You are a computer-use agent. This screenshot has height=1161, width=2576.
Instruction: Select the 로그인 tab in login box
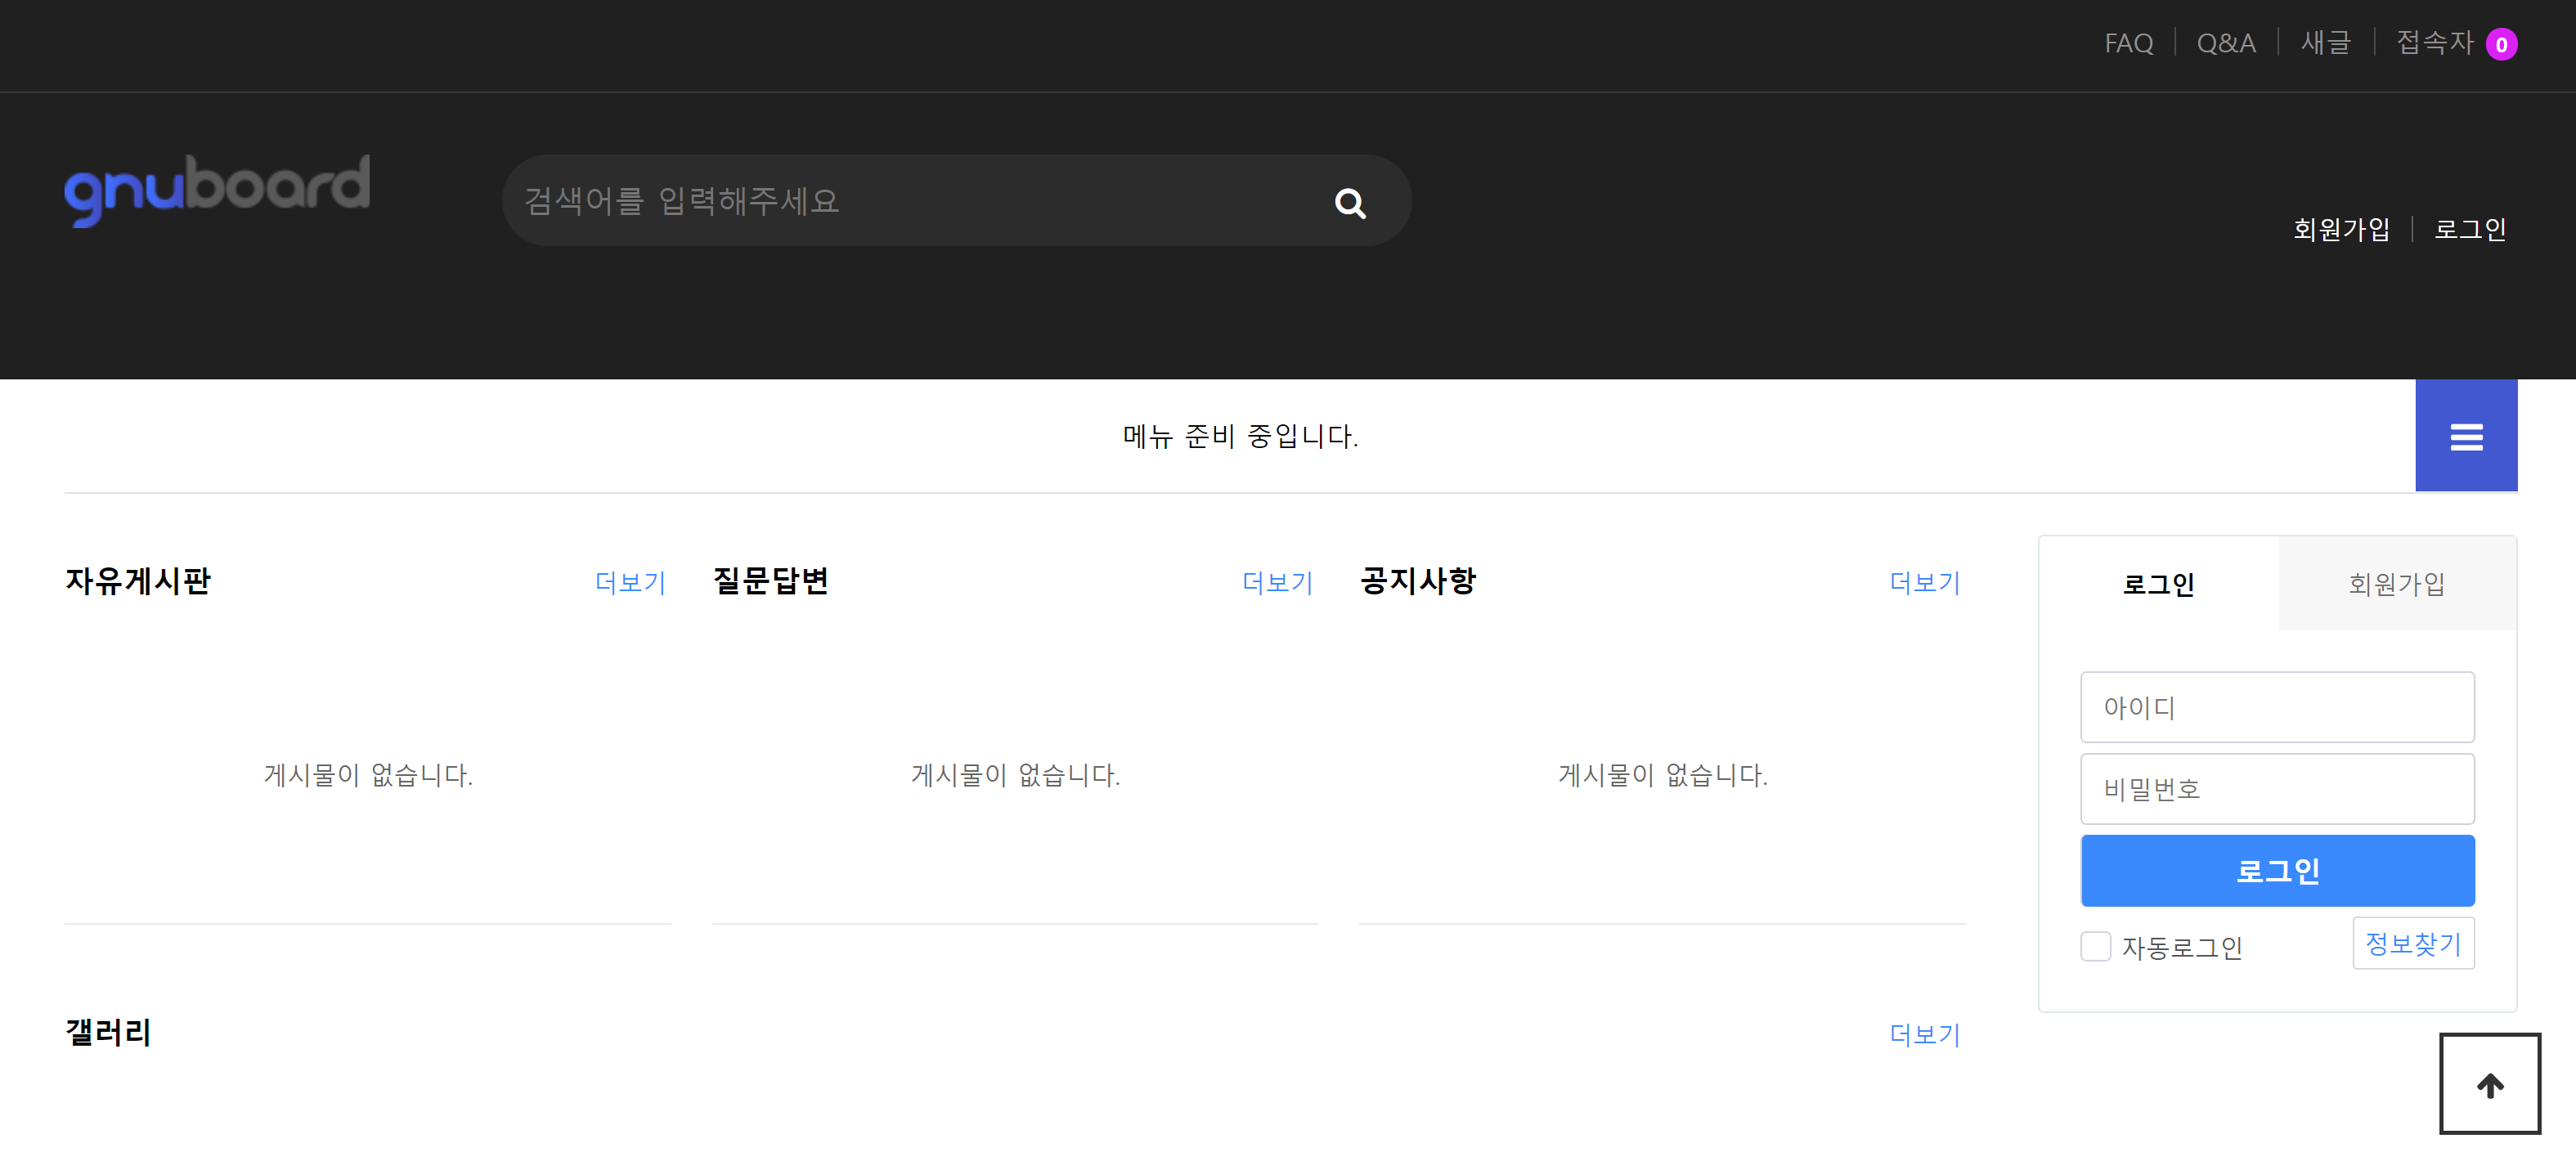tap(2157, 583)
